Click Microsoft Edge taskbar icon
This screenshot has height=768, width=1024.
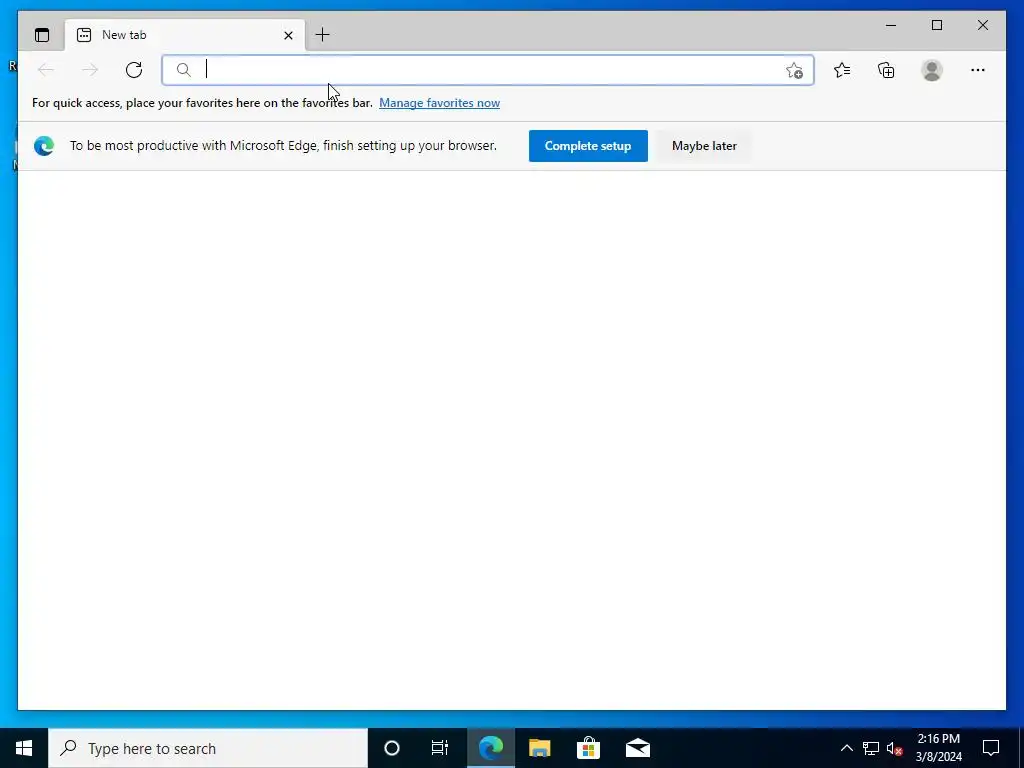[x=490, y=748]
